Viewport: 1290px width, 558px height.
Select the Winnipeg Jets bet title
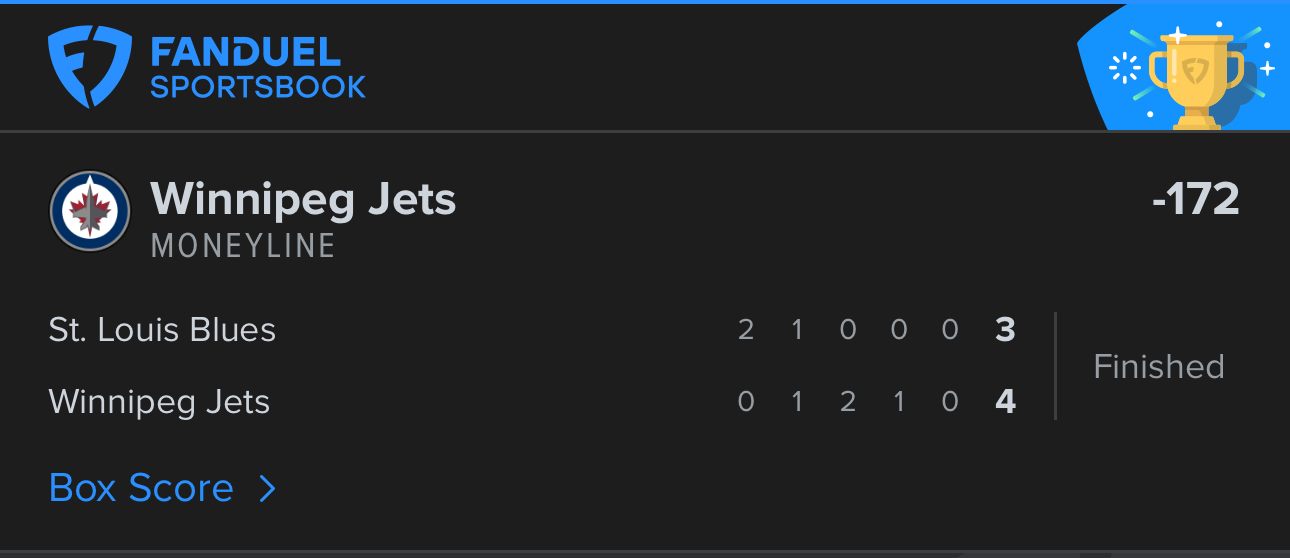point(303,199)
